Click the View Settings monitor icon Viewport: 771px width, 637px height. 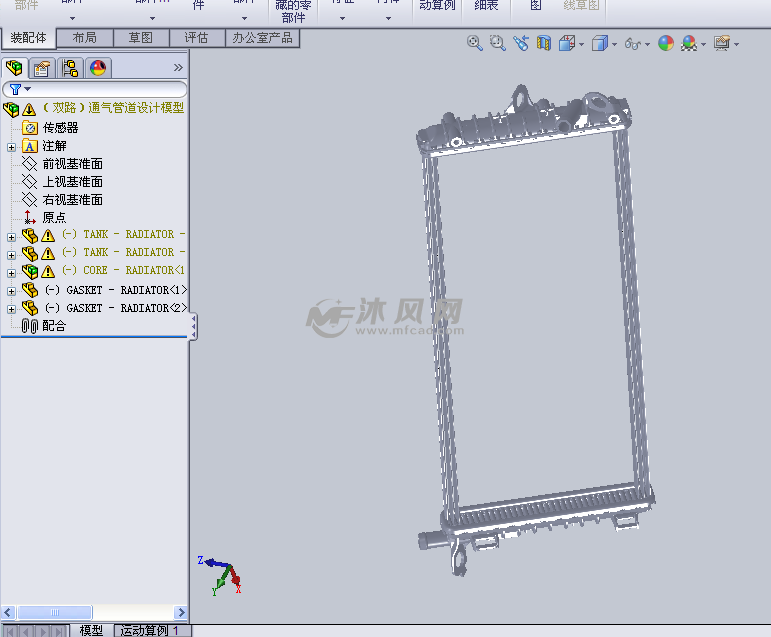(722, 43)
